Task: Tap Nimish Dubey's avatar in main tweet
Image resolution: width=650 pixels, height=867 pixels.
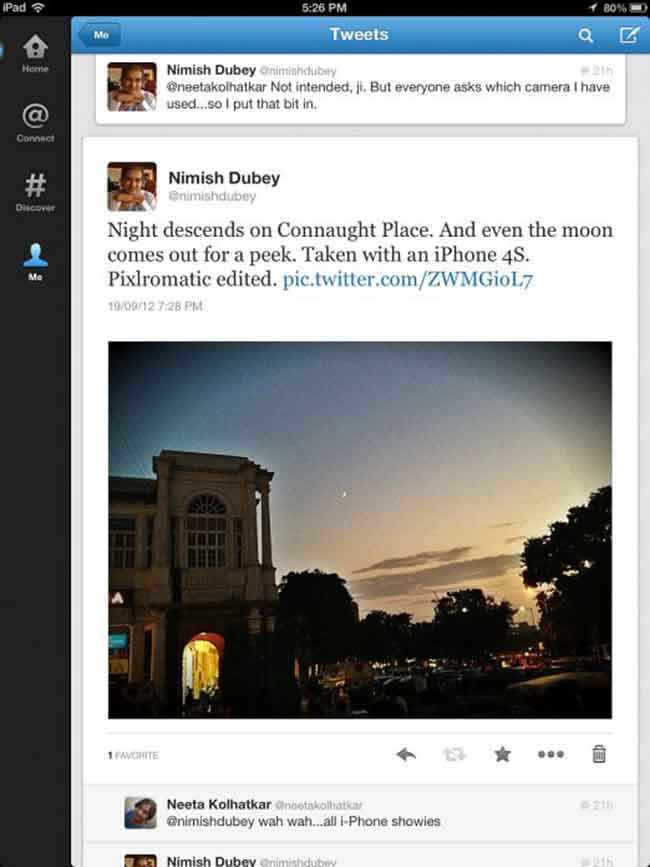Action: click(x=132, y=187)
